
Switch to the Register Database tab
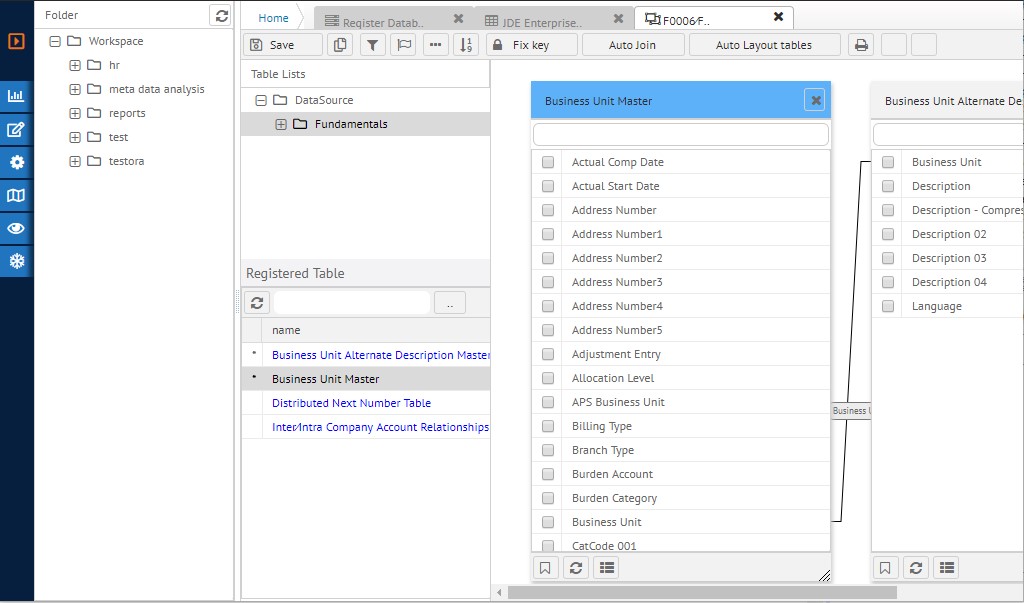click(382, 19)
